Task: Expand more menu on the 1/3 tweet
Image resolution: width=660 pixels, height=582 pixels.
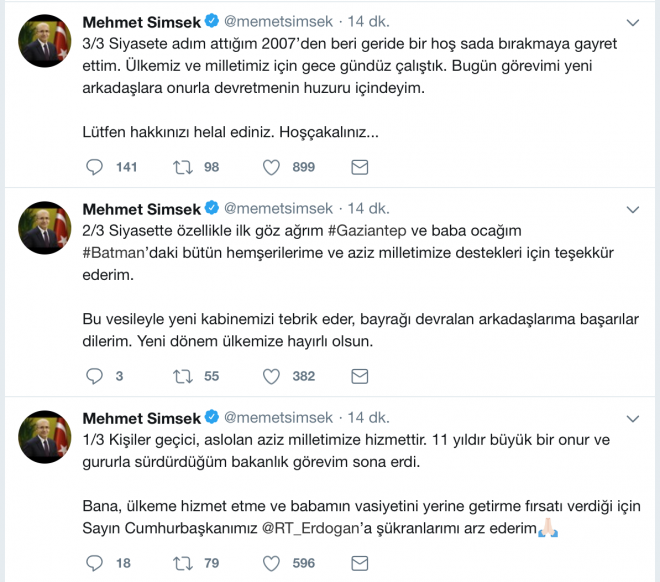Action: 631,418
